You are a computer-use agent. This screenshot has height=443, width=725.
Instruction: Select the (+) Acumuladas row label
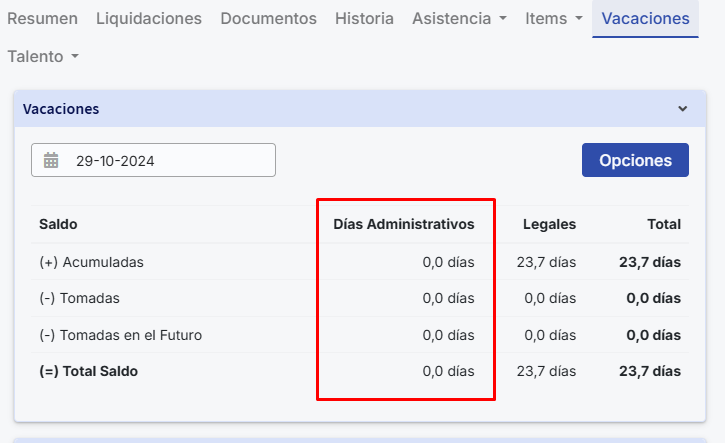(x=91, y=262)
